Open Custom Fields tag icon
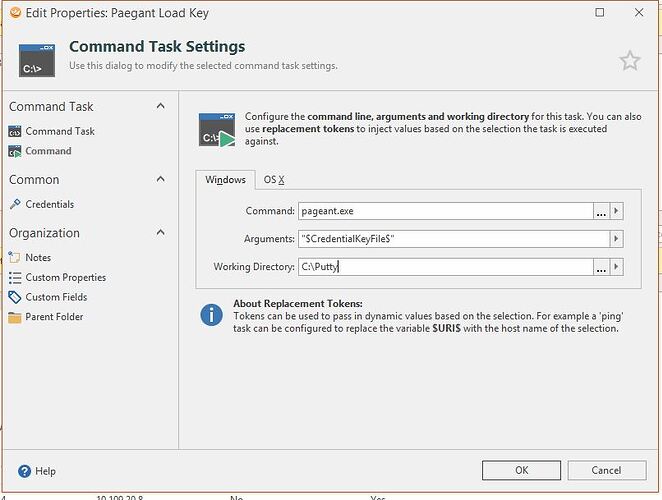Viewport: 662px width, 500px height. tap(15, 297)
